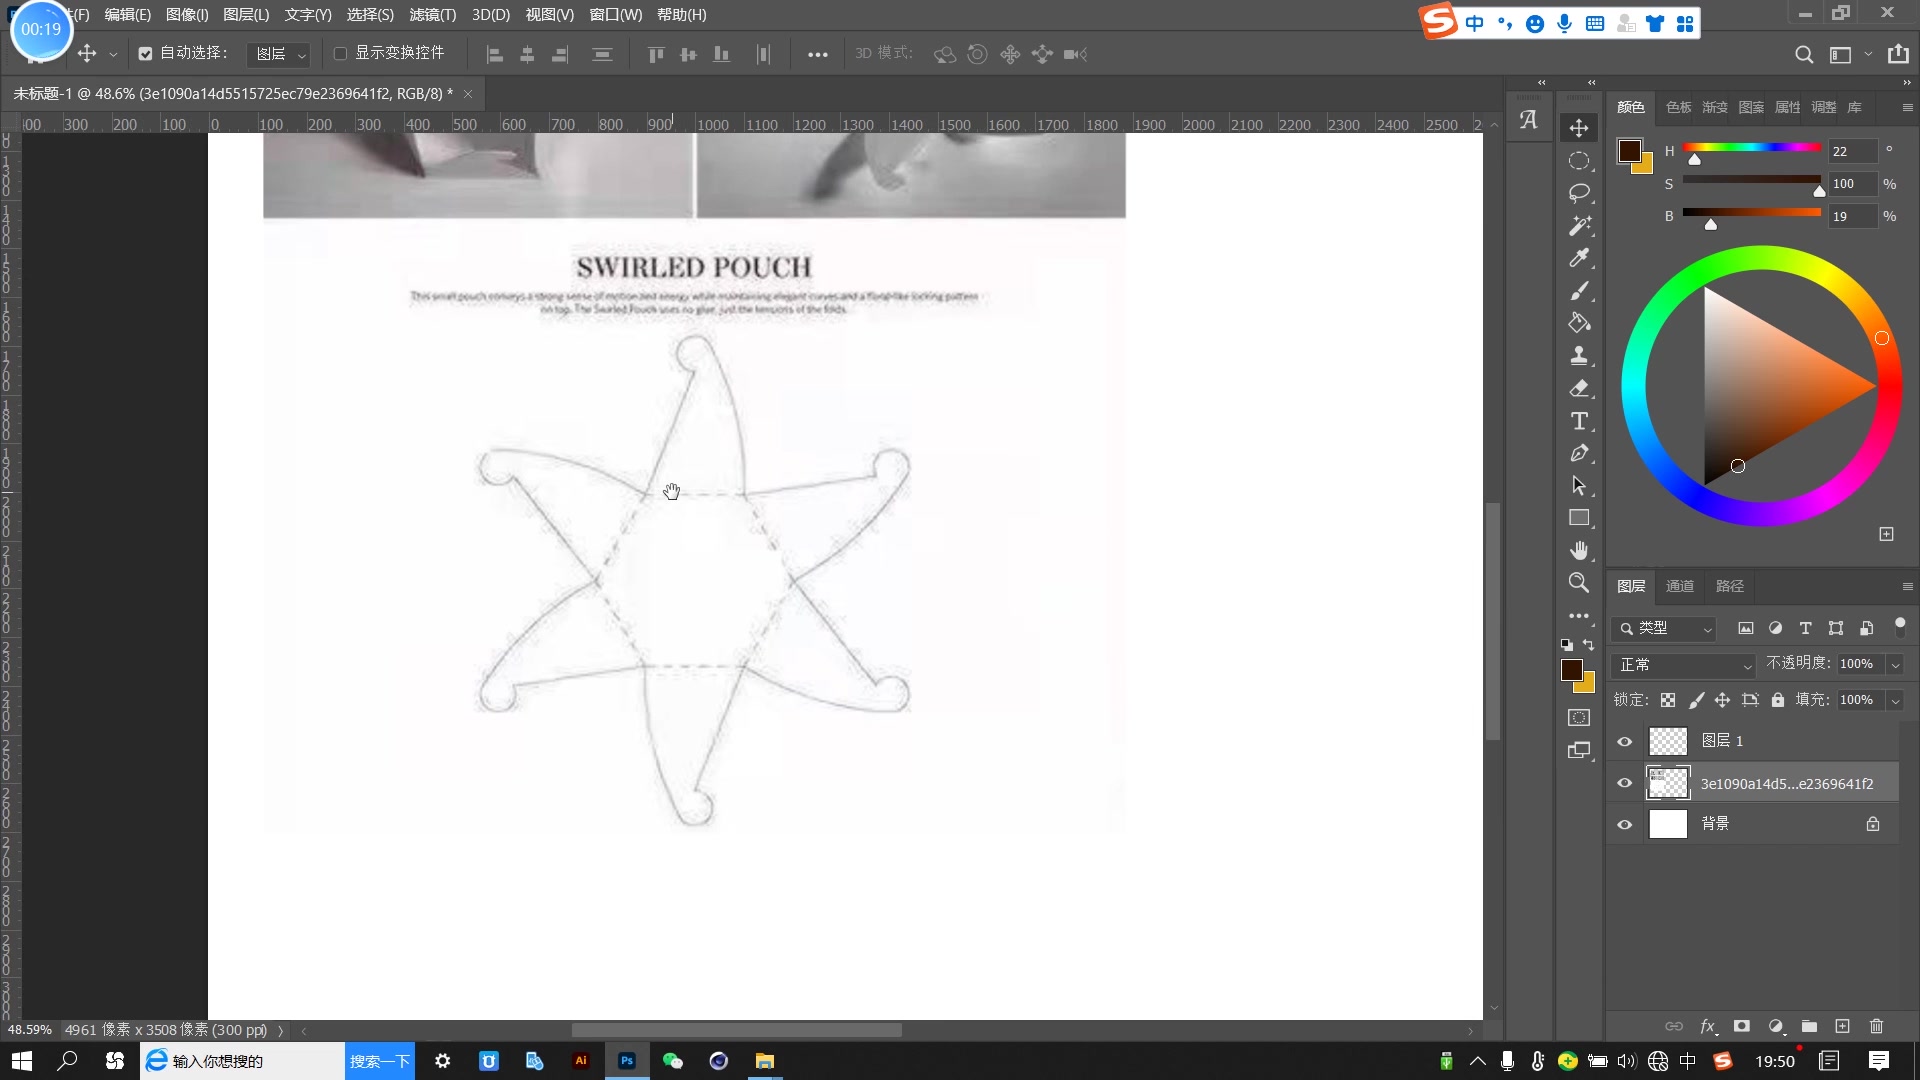
Task: Select the Eyedropper tool
Action: click(1579, 258)
